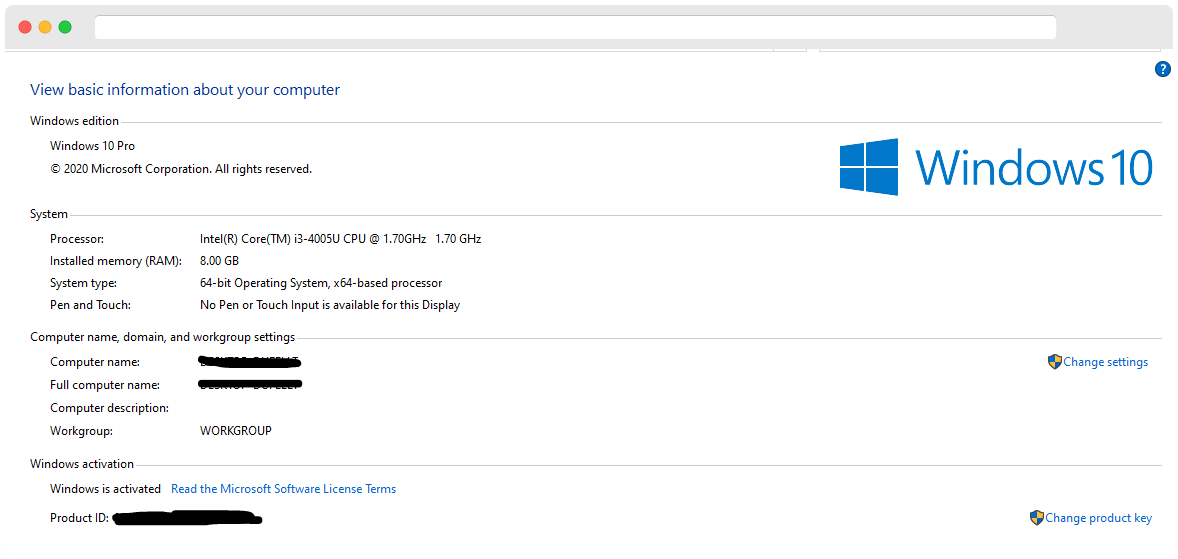Click 'Computer name, domain, and workgroup settings' header
The width and height of the screenshot is (1178, 559).
(162, 337)
